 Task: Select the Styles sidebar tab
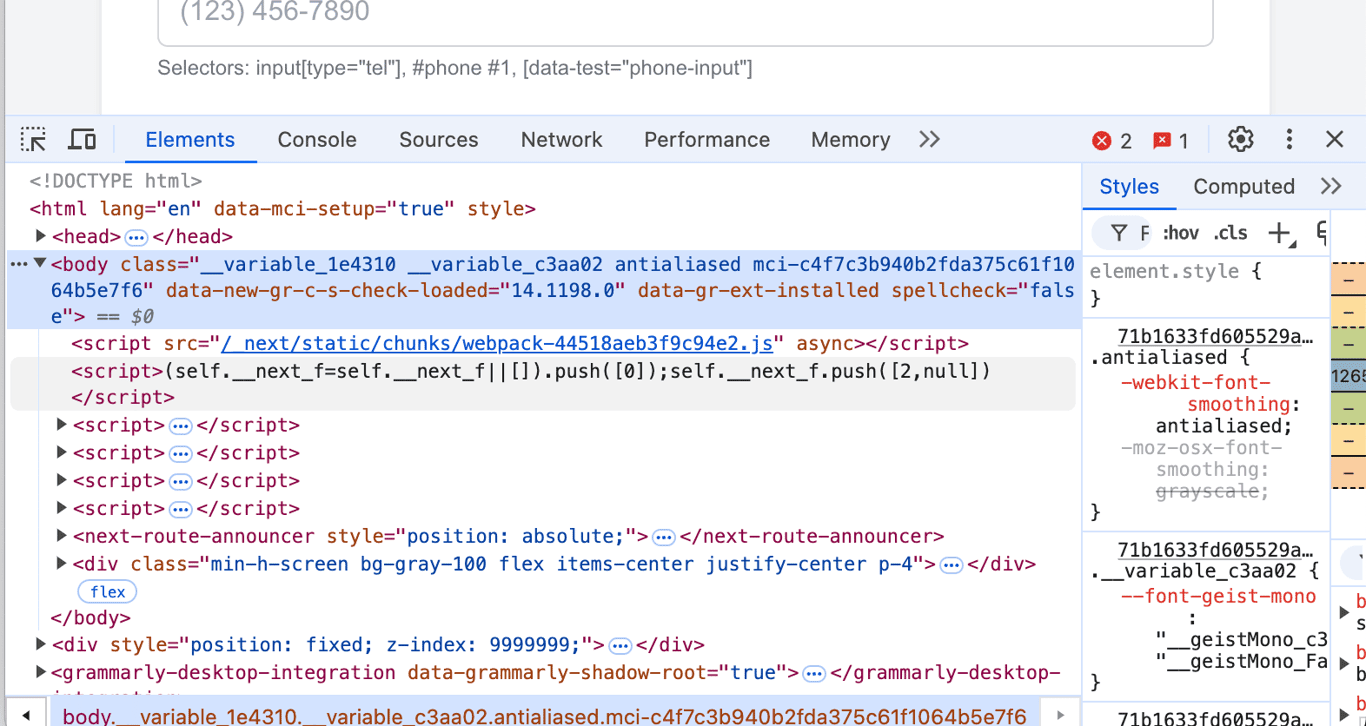(1129, 186)
